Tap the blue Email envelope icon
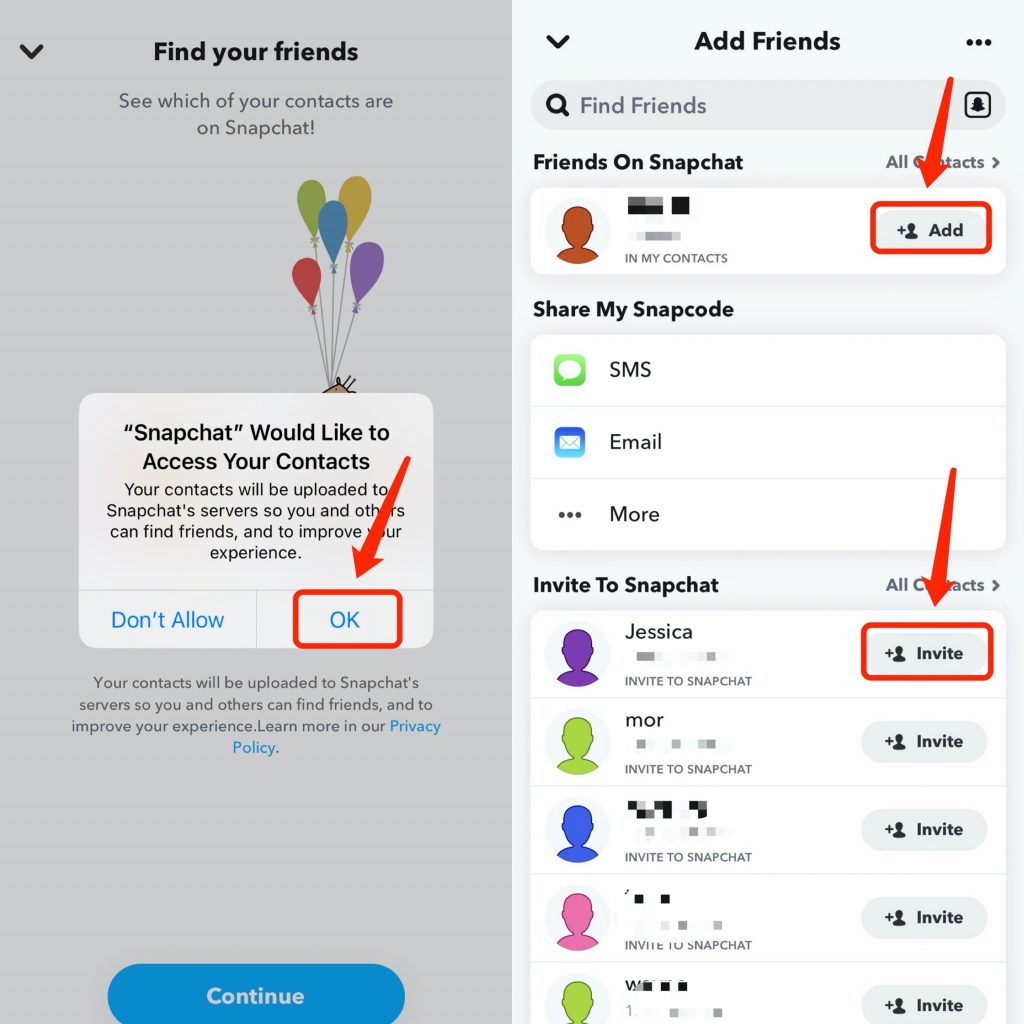1024x1024 pixels. click(569, 442)
